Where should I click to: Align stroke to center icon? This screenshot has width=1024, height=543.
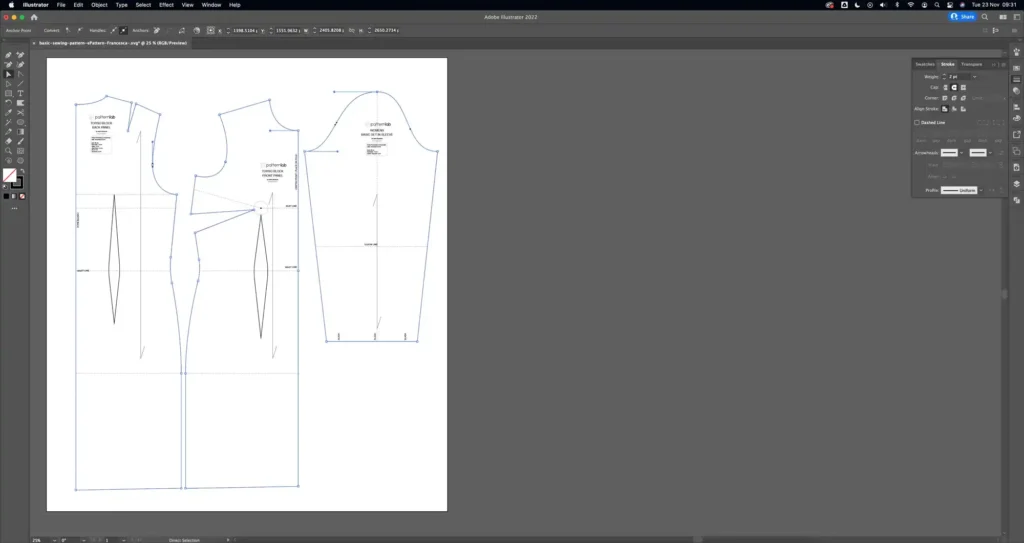click(x=944, y=109)
